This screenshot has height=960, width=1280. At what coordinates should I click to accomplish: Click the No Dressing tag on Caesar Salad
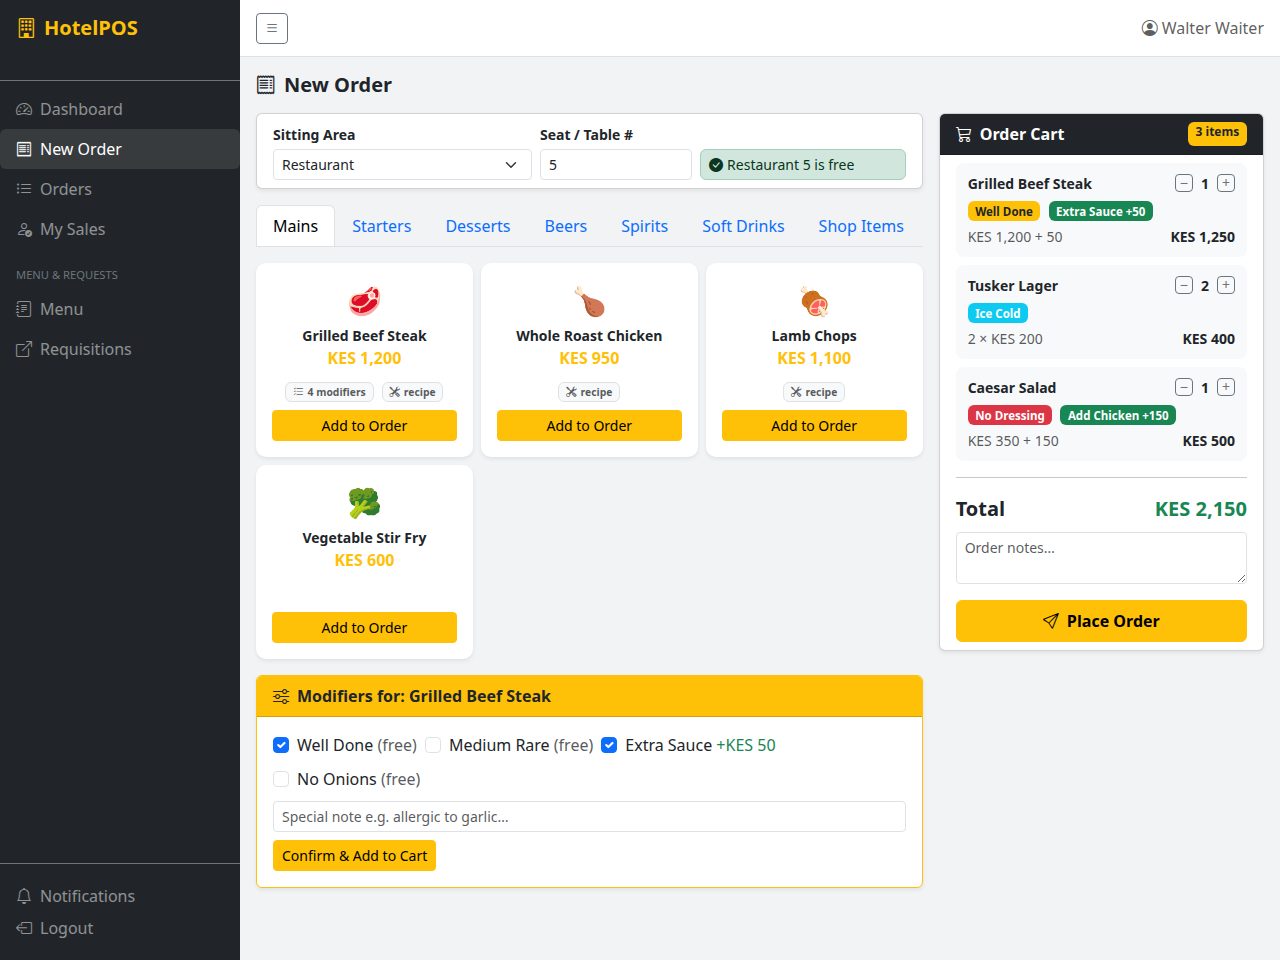click(x=1010, y=415)
